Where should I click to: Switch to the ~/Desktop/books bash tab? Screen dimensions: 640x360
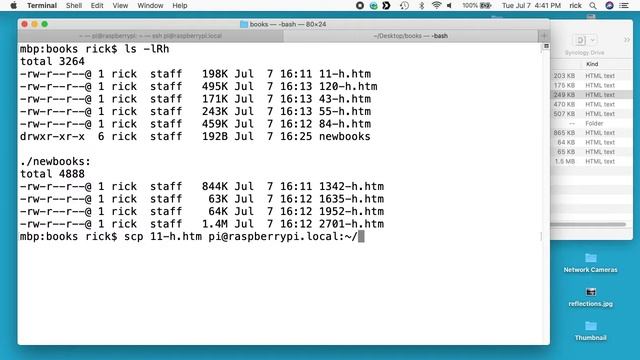click(x=411, y=36)
